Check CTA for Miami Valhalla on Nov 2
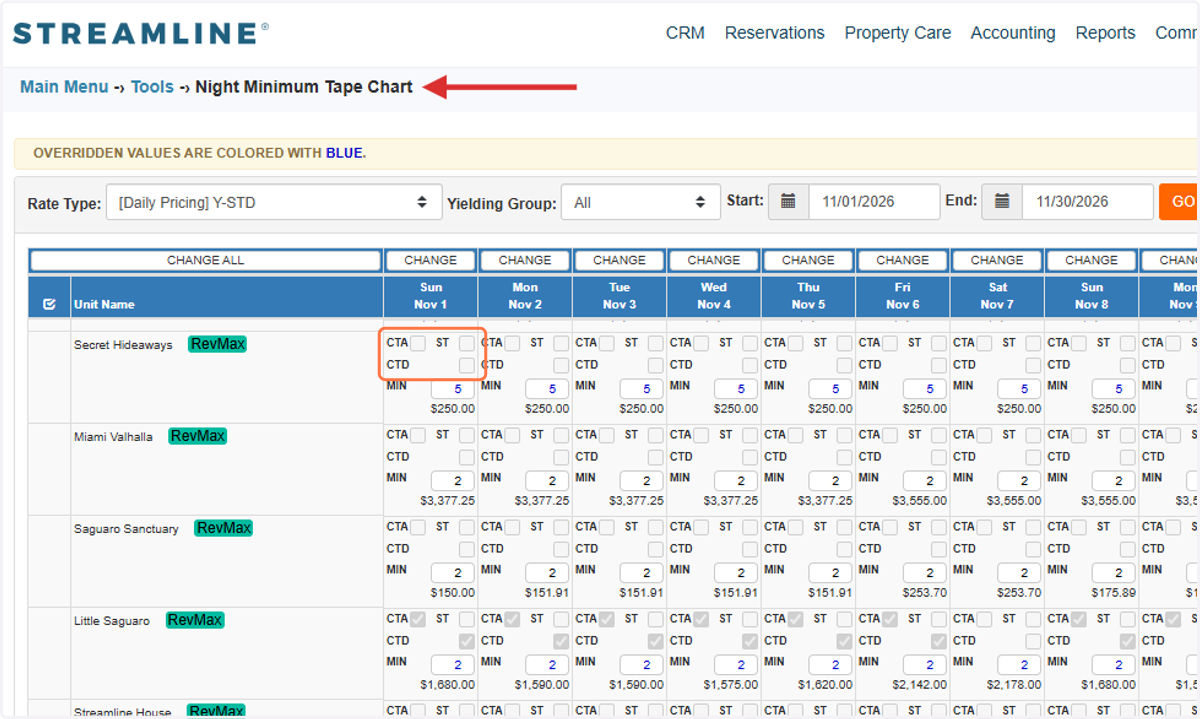 click(512, 435)
